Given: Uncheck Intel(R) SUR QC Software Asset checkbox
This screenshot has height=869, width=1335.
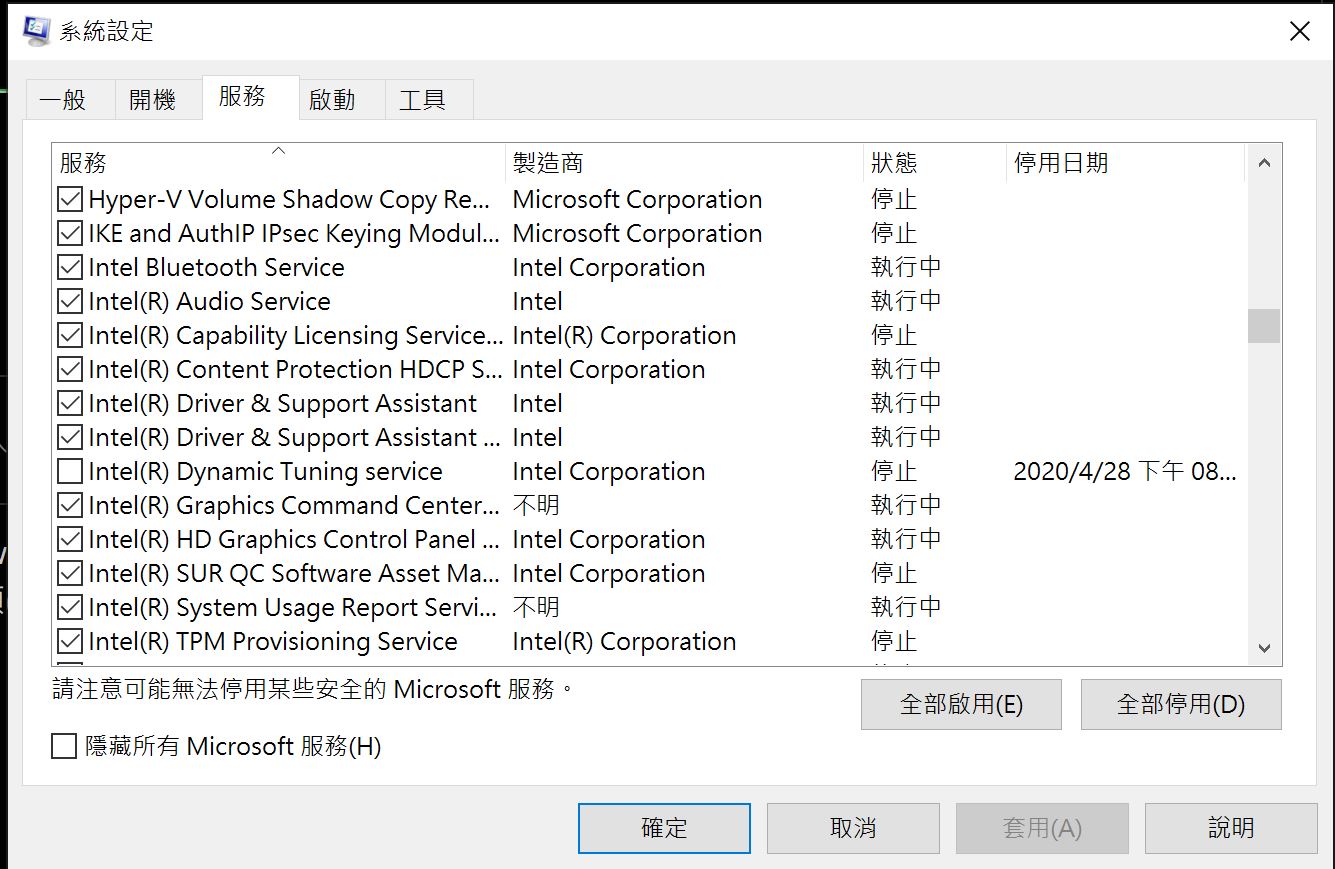Looking at the screenshot, I should tap(70, 574).
